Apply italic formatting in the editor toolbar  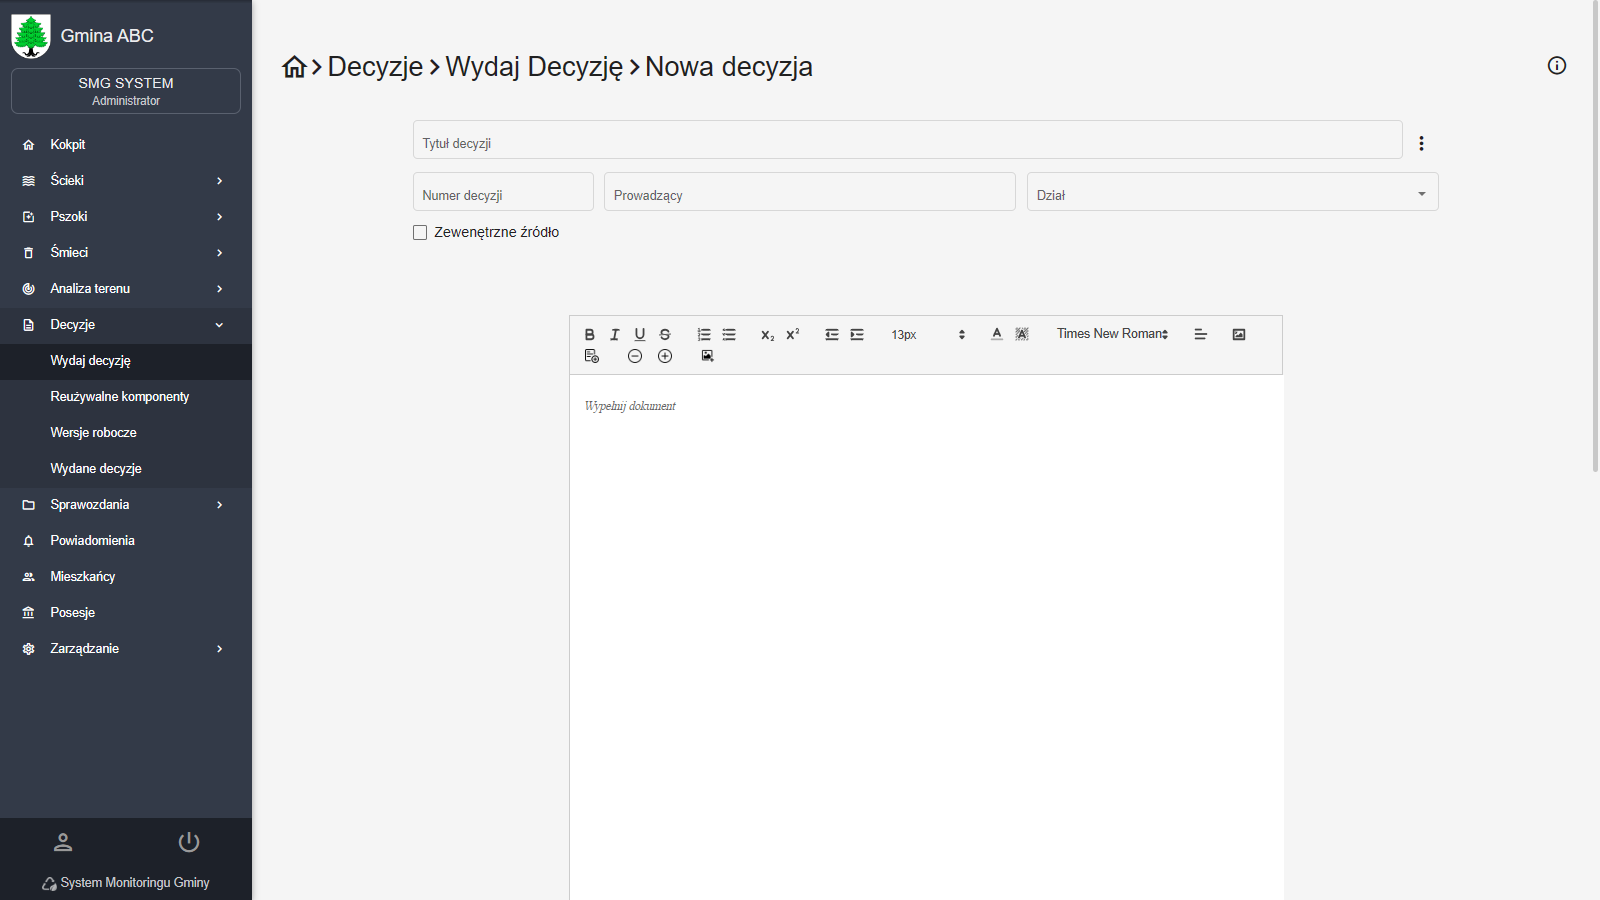coord(615,335)
